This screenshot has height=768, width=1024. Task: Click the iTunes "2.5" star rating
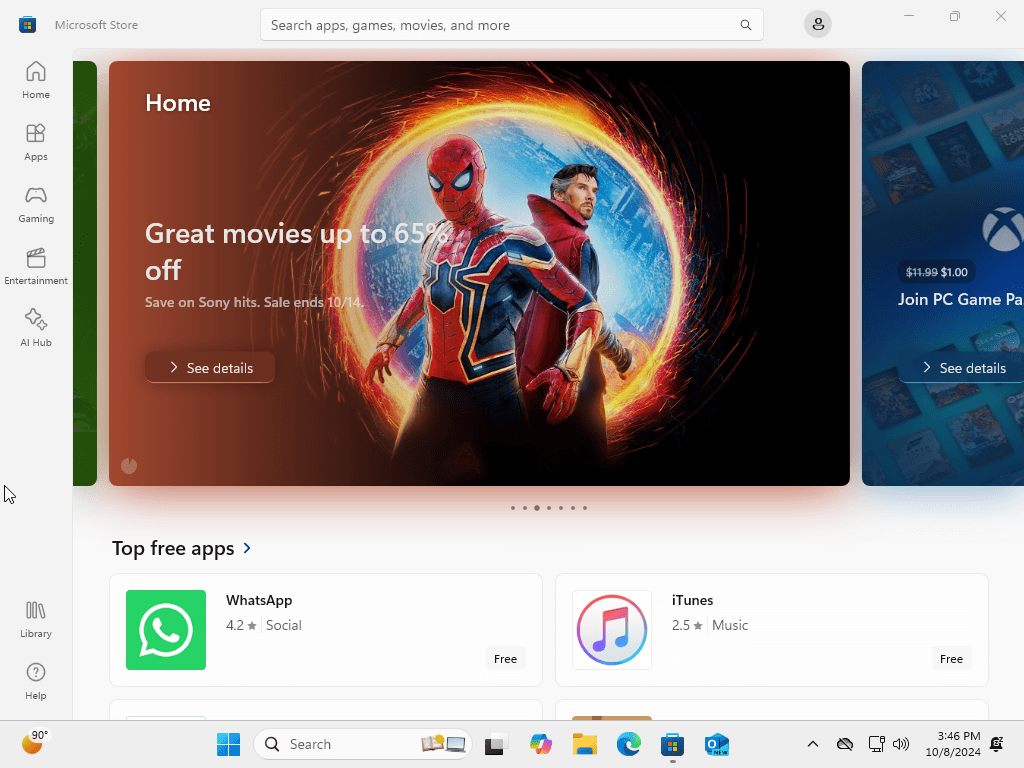point(687,625)
